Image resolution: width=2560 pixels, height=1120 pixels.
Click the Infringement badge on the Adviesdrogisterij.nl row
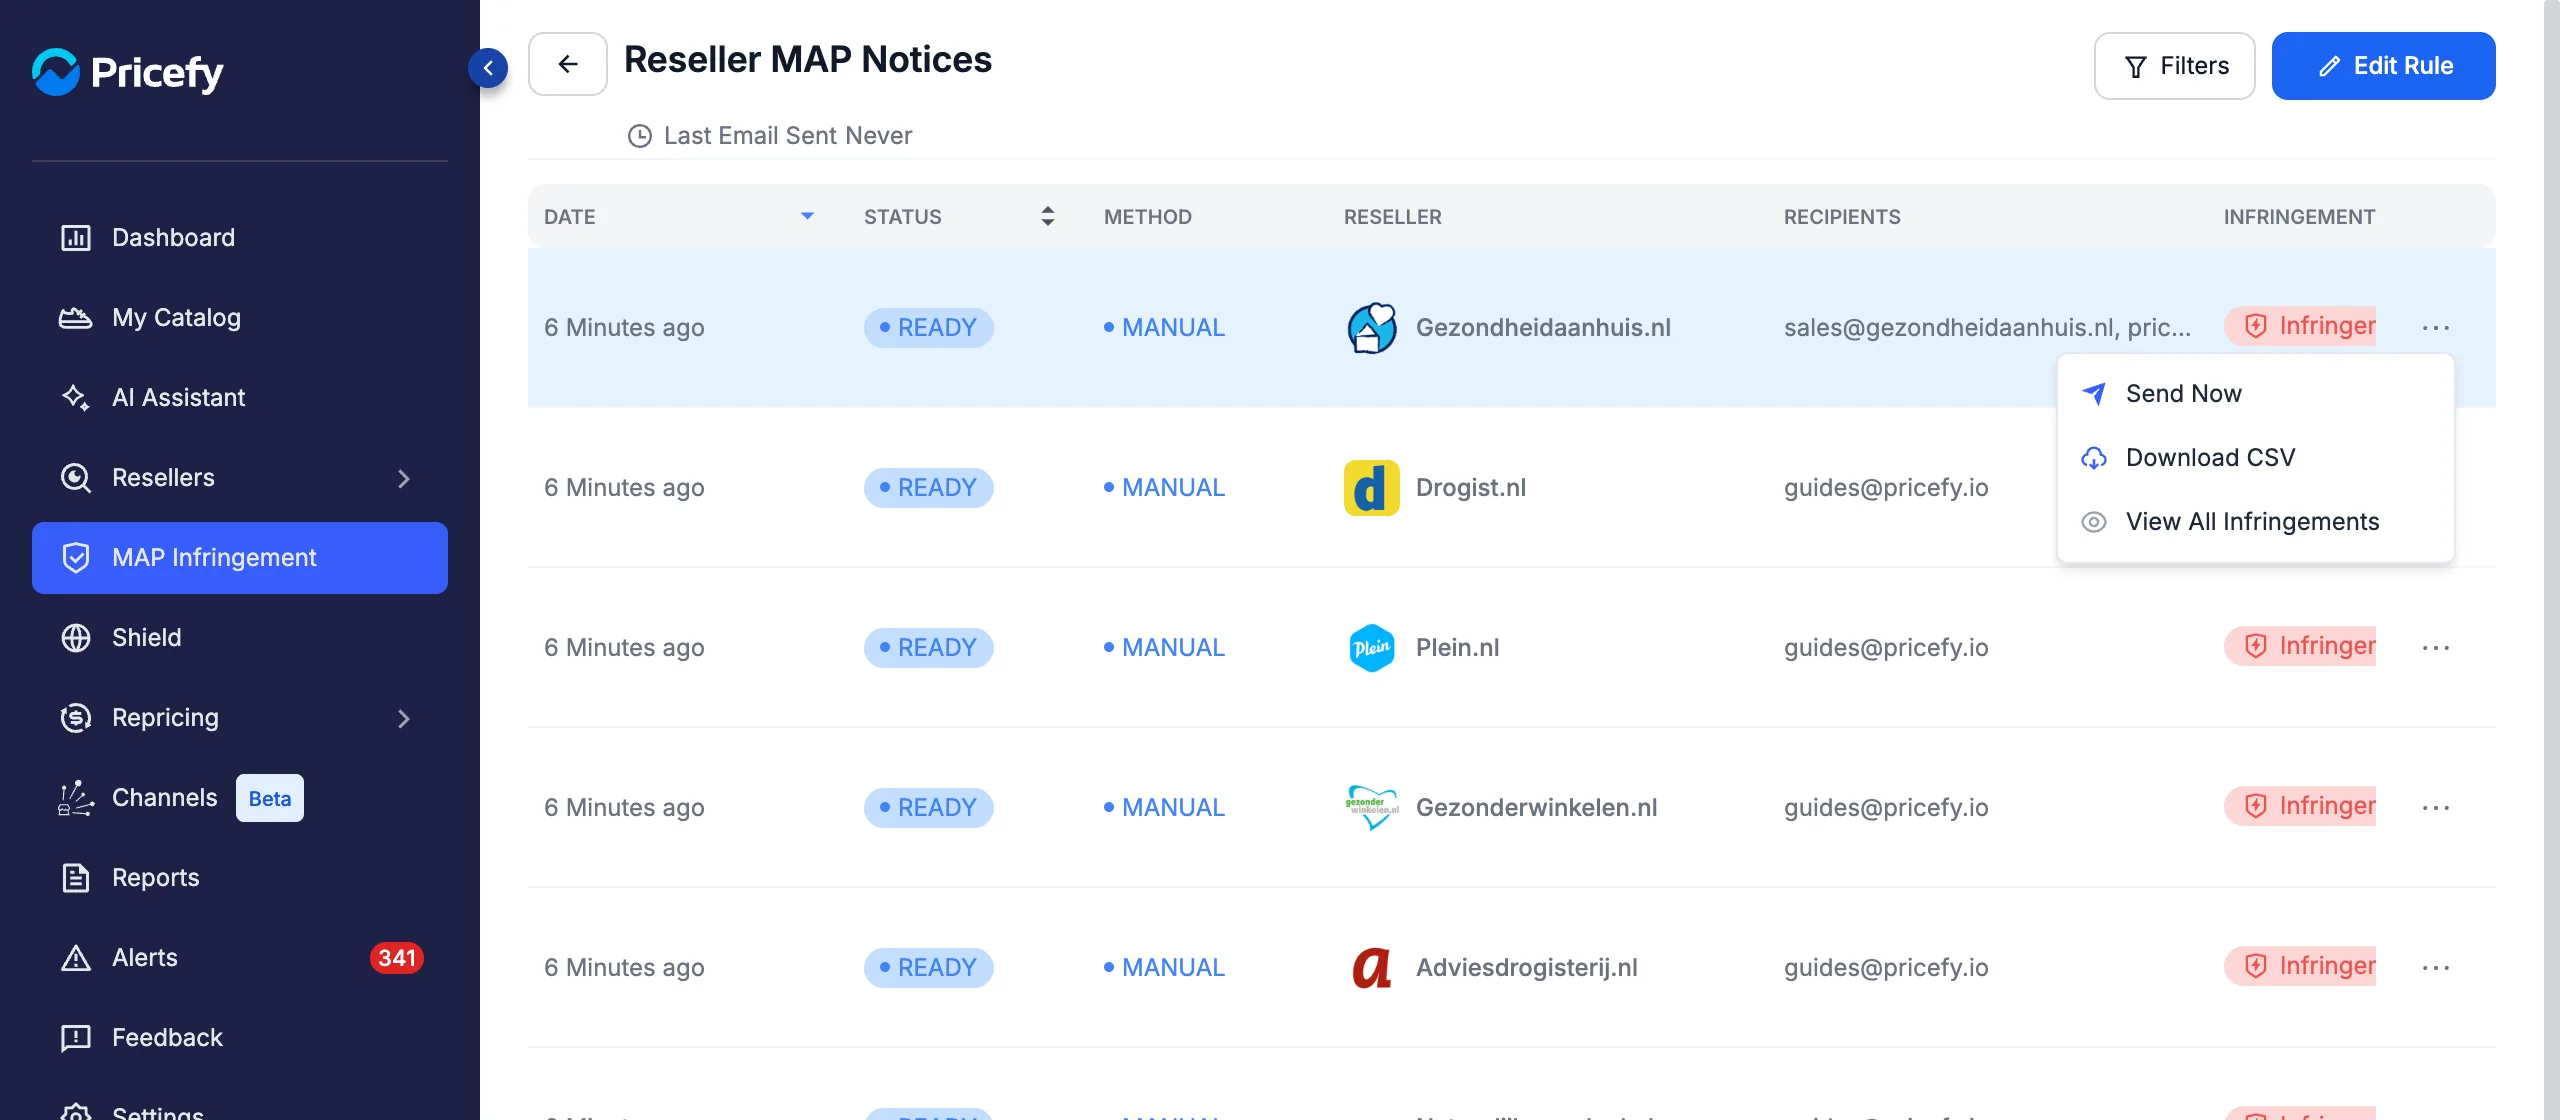click(2300, 966)
